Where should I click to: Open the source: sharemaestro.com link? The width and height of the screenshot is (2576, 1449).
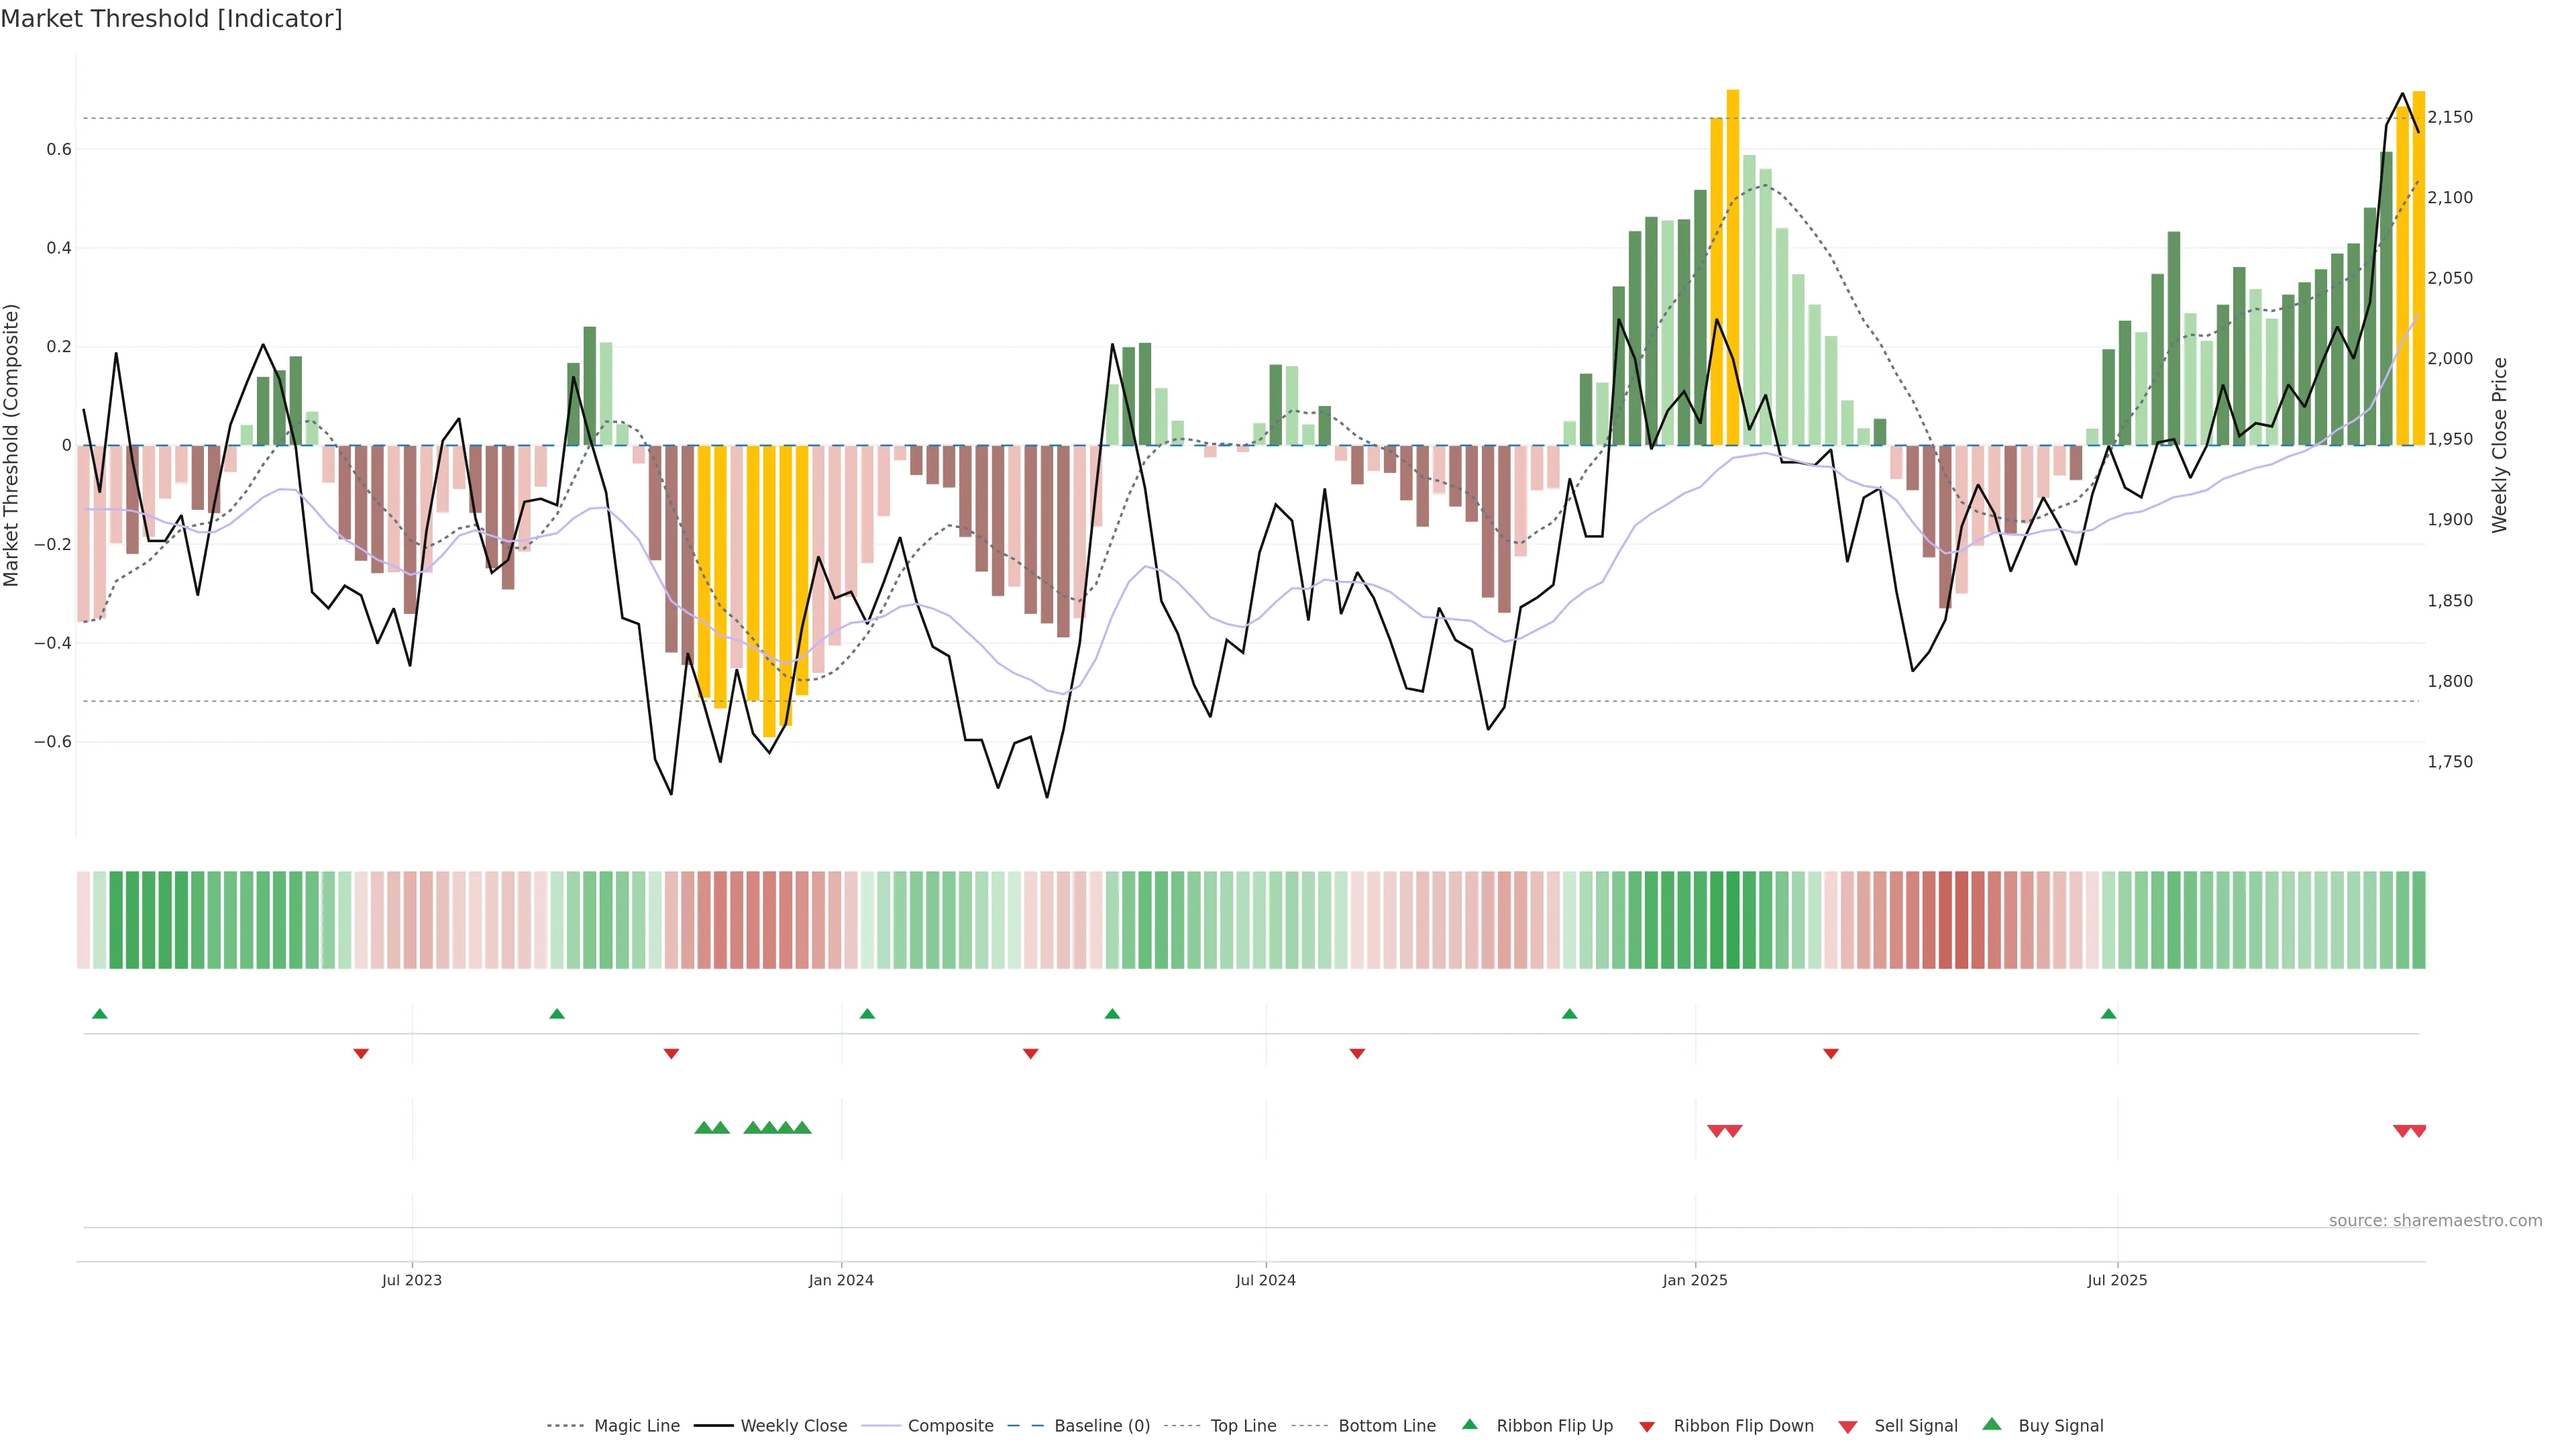2435,1221
